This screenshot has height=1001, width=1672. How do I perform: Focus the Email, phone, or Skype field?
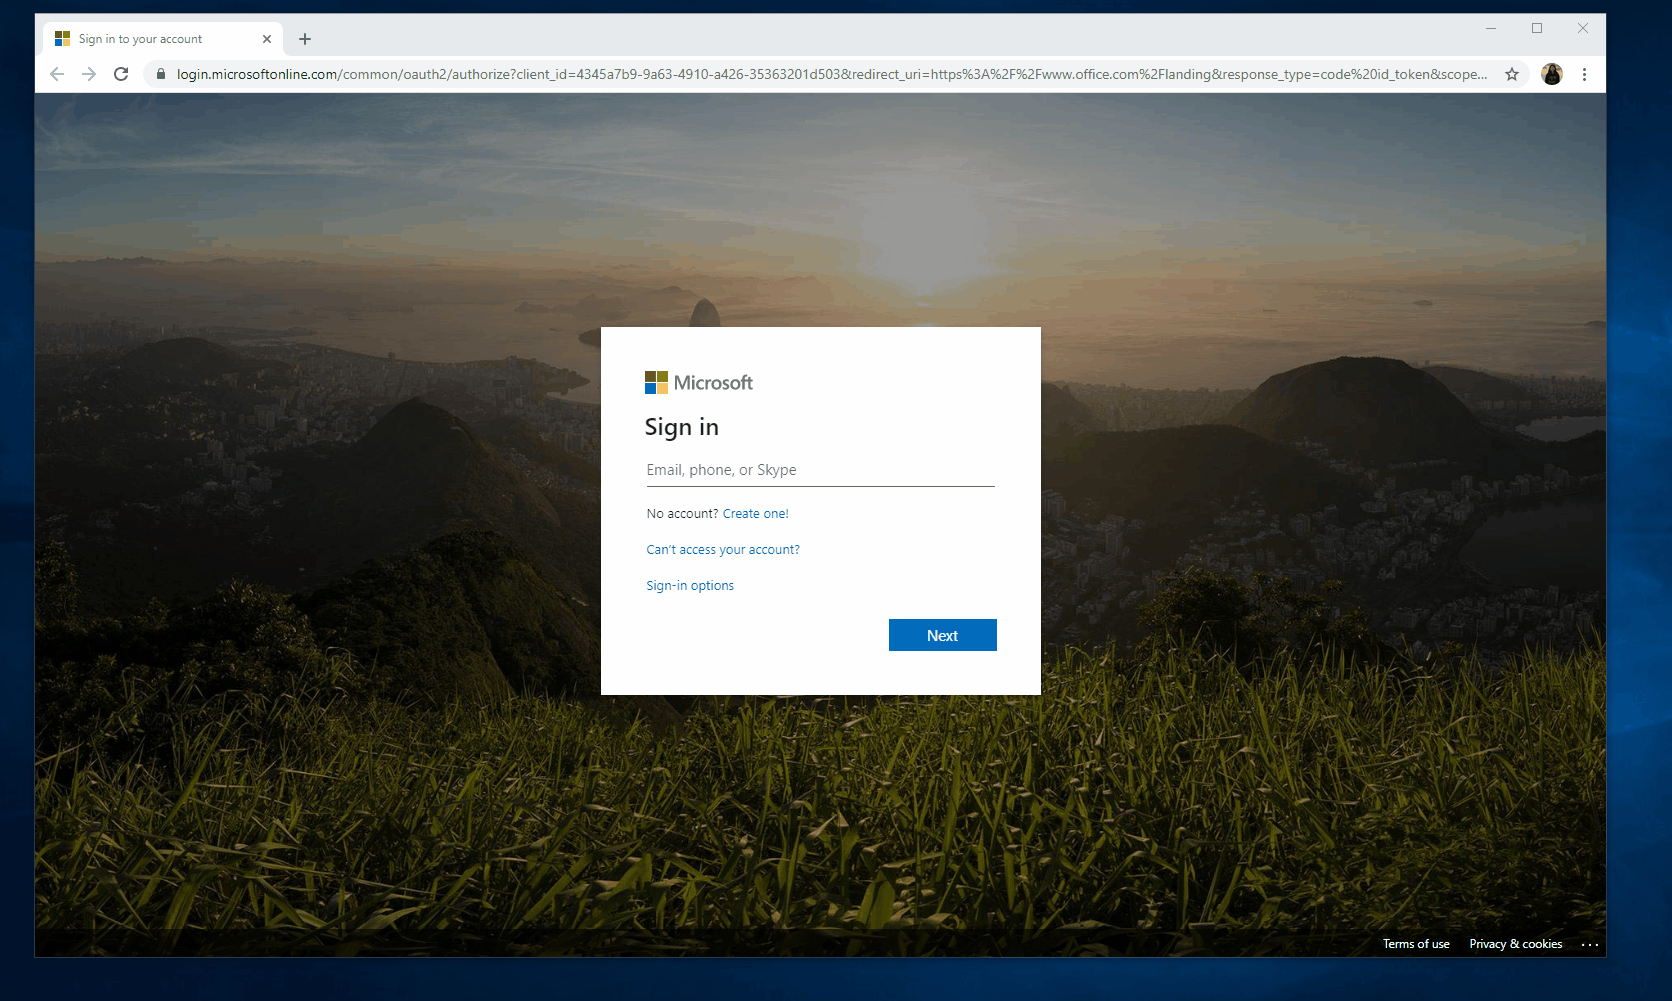coord(820,470)
